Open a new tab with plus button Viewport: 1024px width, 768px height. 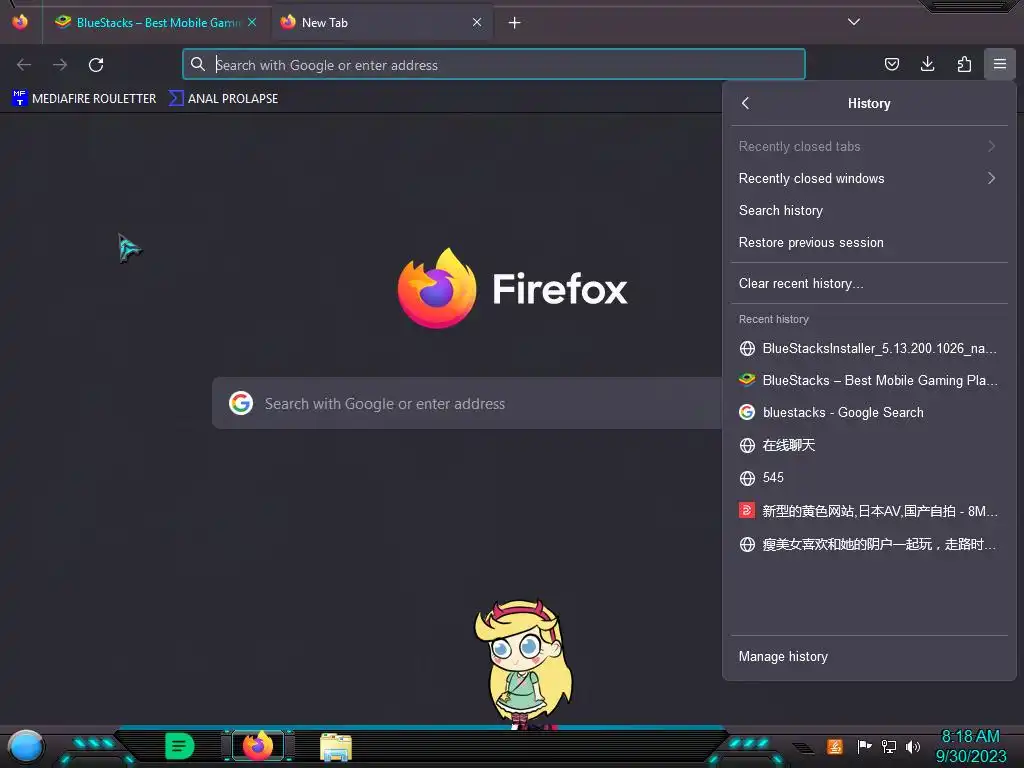515,23
